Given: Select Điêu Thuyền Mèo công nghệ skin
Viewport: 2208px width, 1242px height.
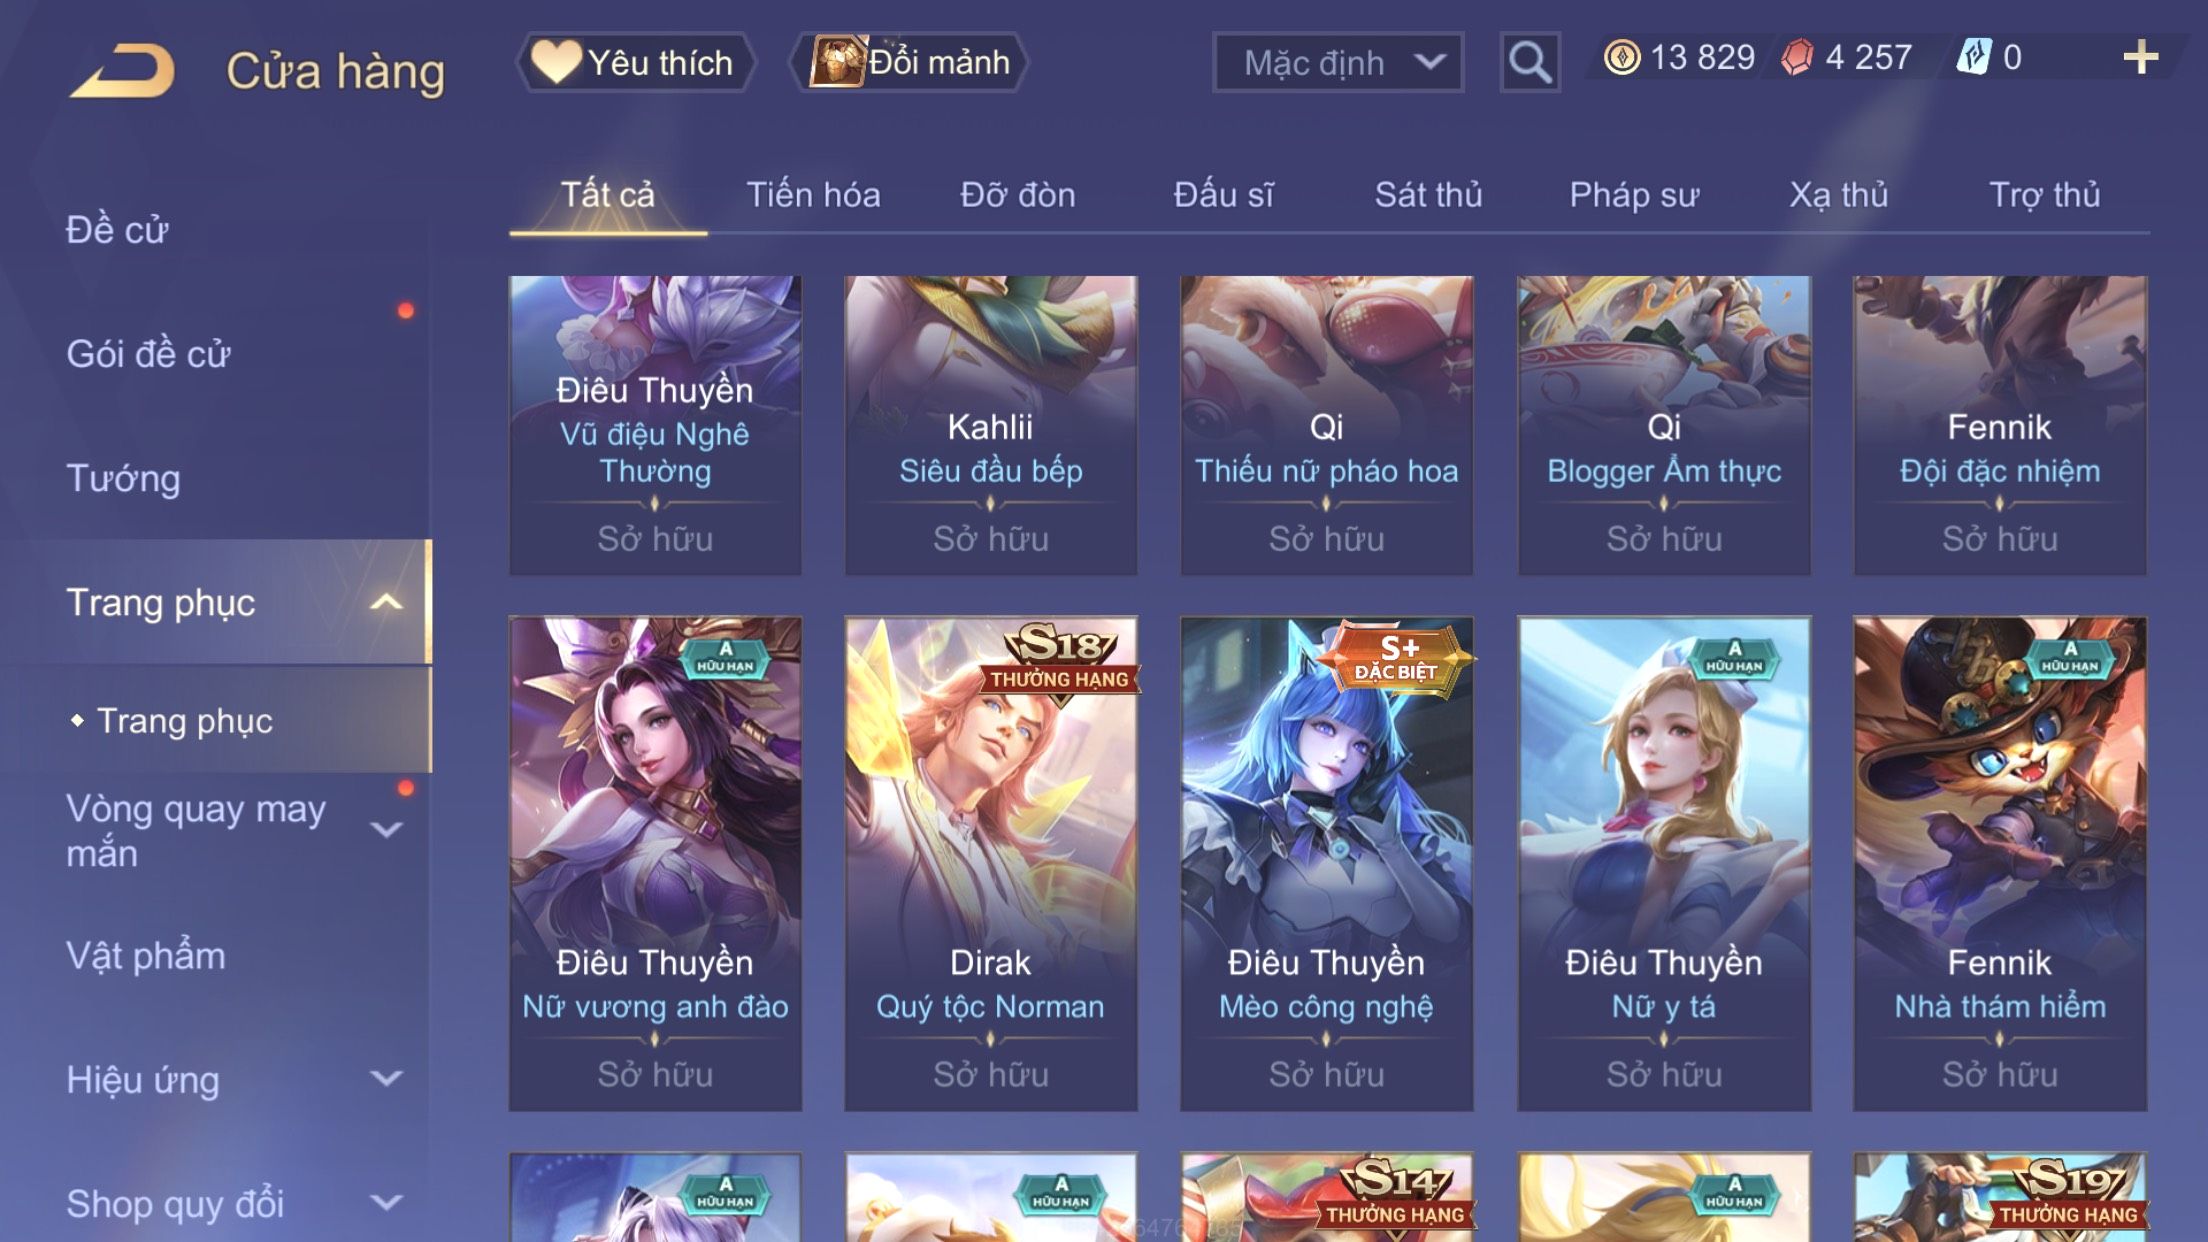Looking at the screenshot, I should [x=1326, y=863].
